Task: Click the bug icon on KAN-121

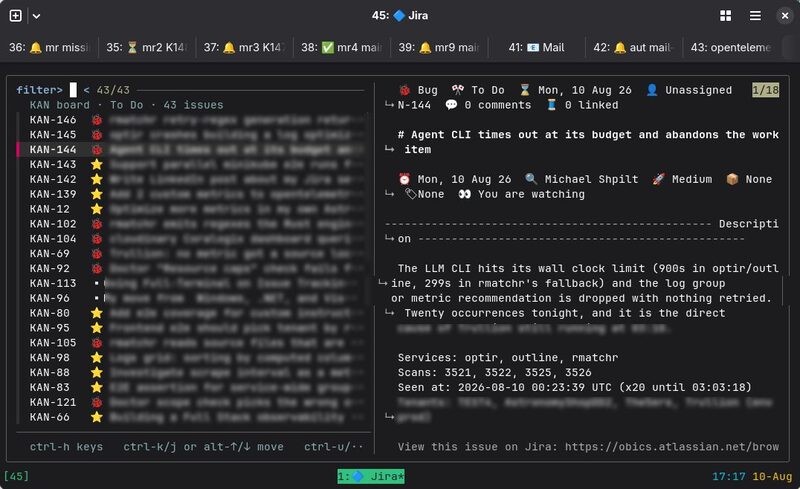Action: [96, 402]
